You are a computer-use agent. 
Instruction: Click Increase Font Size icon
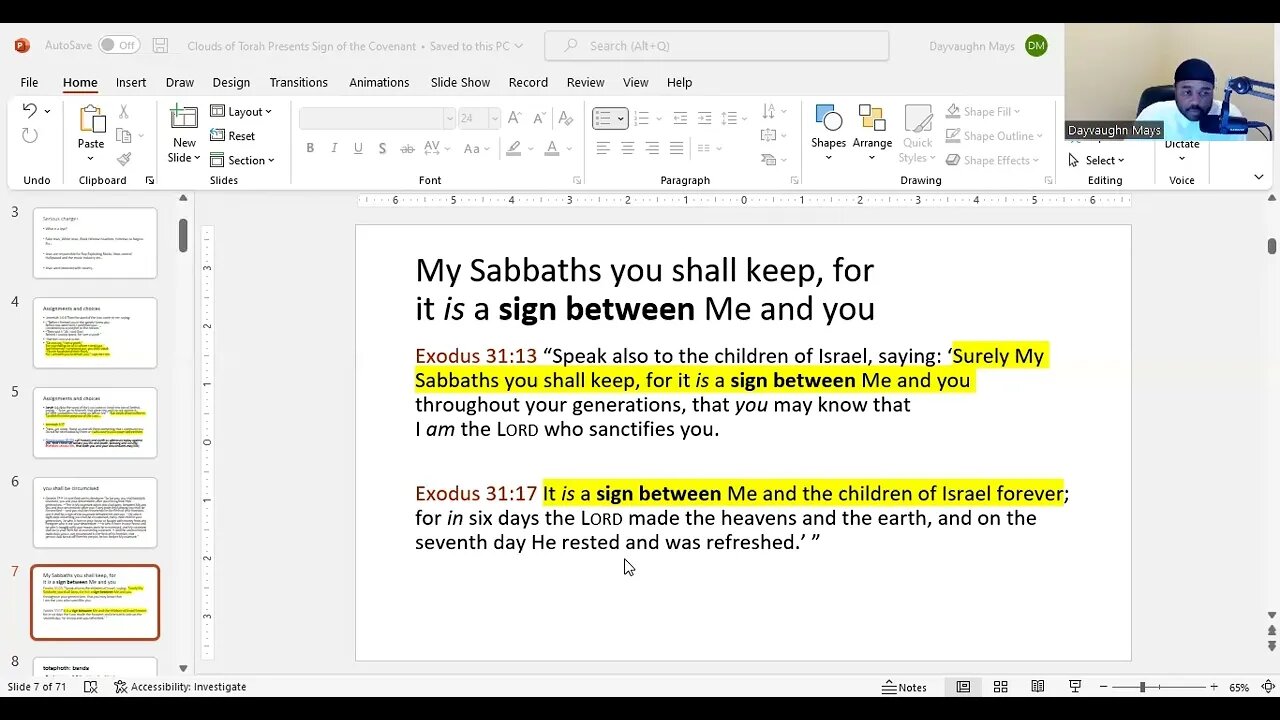coord(515,118)
